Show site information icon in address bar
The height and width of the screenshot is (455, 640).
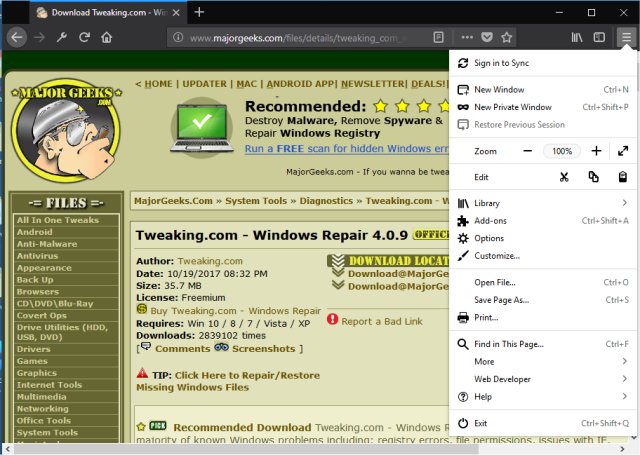click(x=178, y=38)
